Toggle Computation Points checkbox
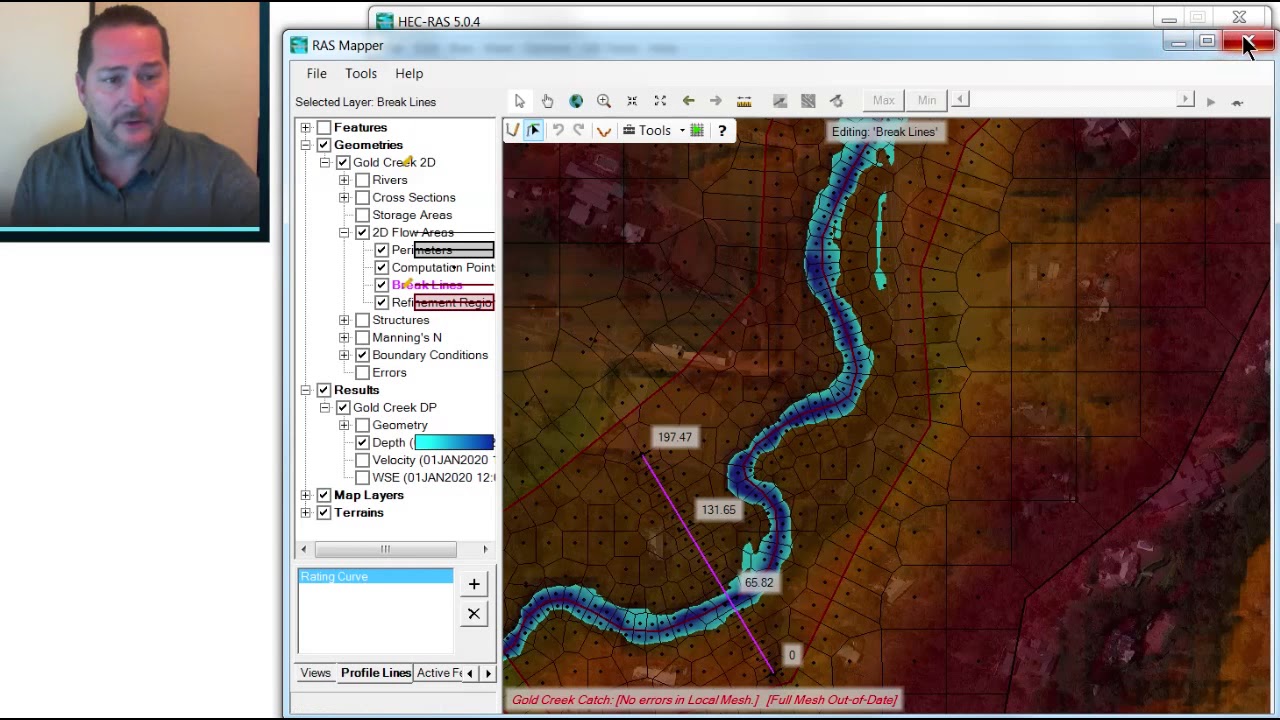Viewport: 1280px width, 720px height. point(382,267)
